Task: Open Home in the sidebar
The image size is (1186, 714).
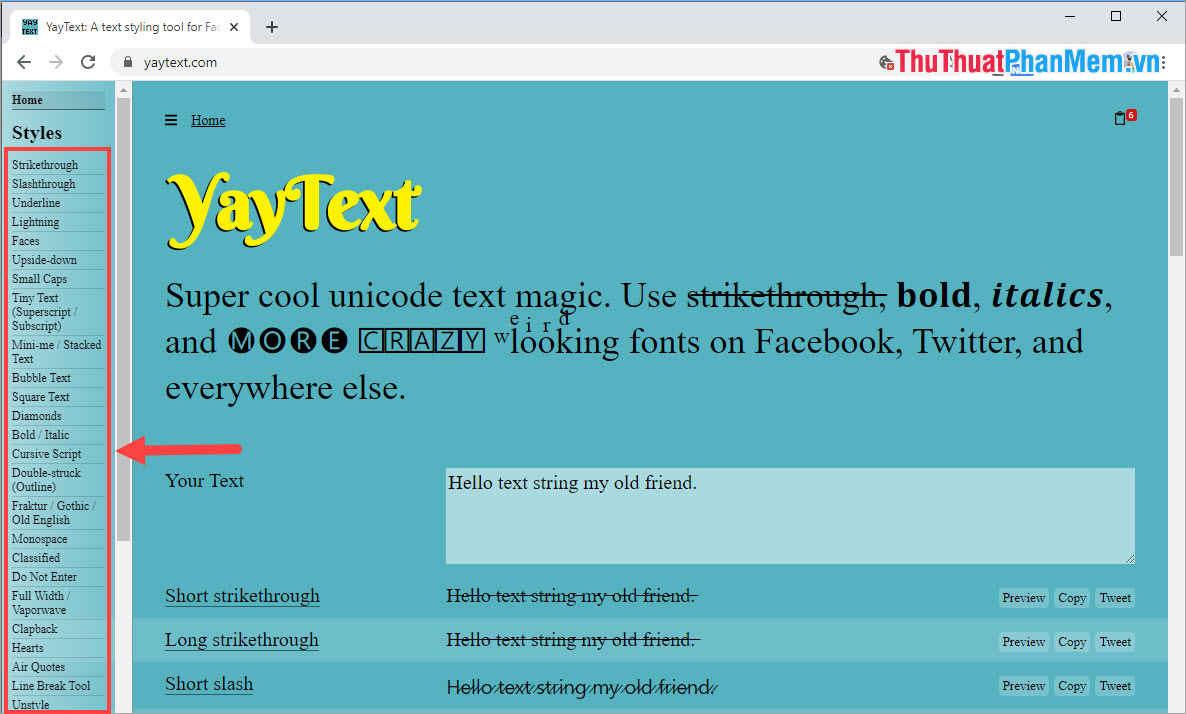Action: [58, 100]
